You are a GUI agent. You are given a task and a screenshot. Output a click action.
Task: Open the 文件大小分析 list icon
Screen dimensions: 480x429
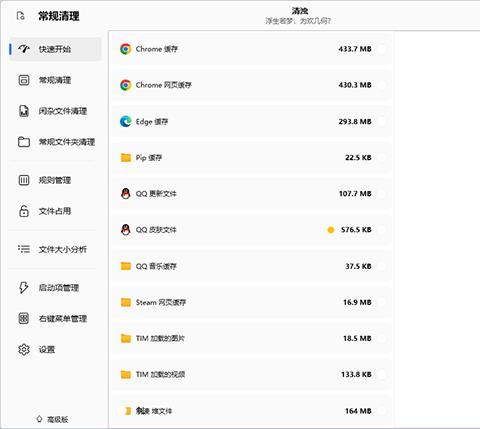click(24, 249)
